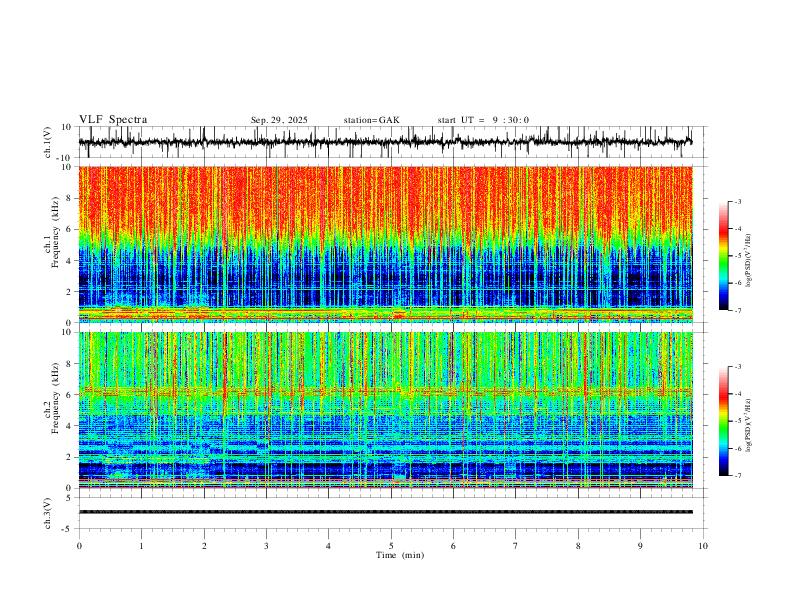Click the ch.2 "Frequency (kHz)" axis label

click(x=55, y=398)
